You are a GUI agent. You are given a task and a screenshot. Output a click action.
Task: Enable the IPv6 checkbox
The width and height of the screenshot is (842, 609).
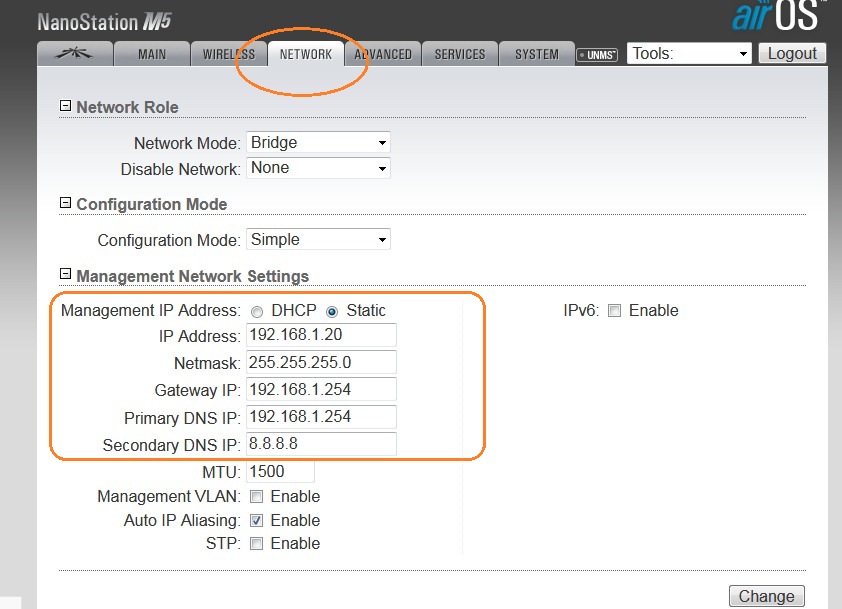pos(614,311)
